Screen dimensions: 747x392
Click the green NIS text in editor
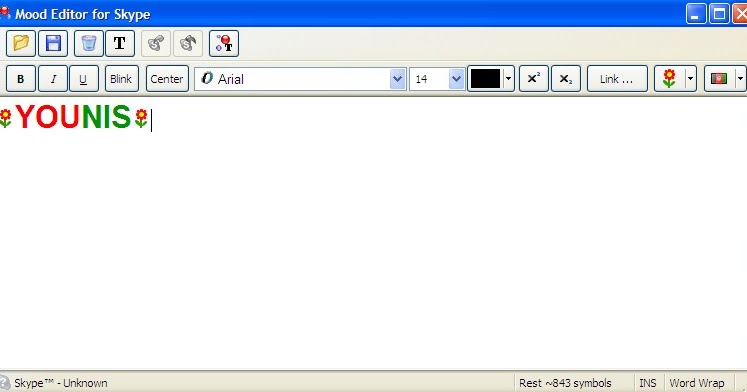pos(106,117)
